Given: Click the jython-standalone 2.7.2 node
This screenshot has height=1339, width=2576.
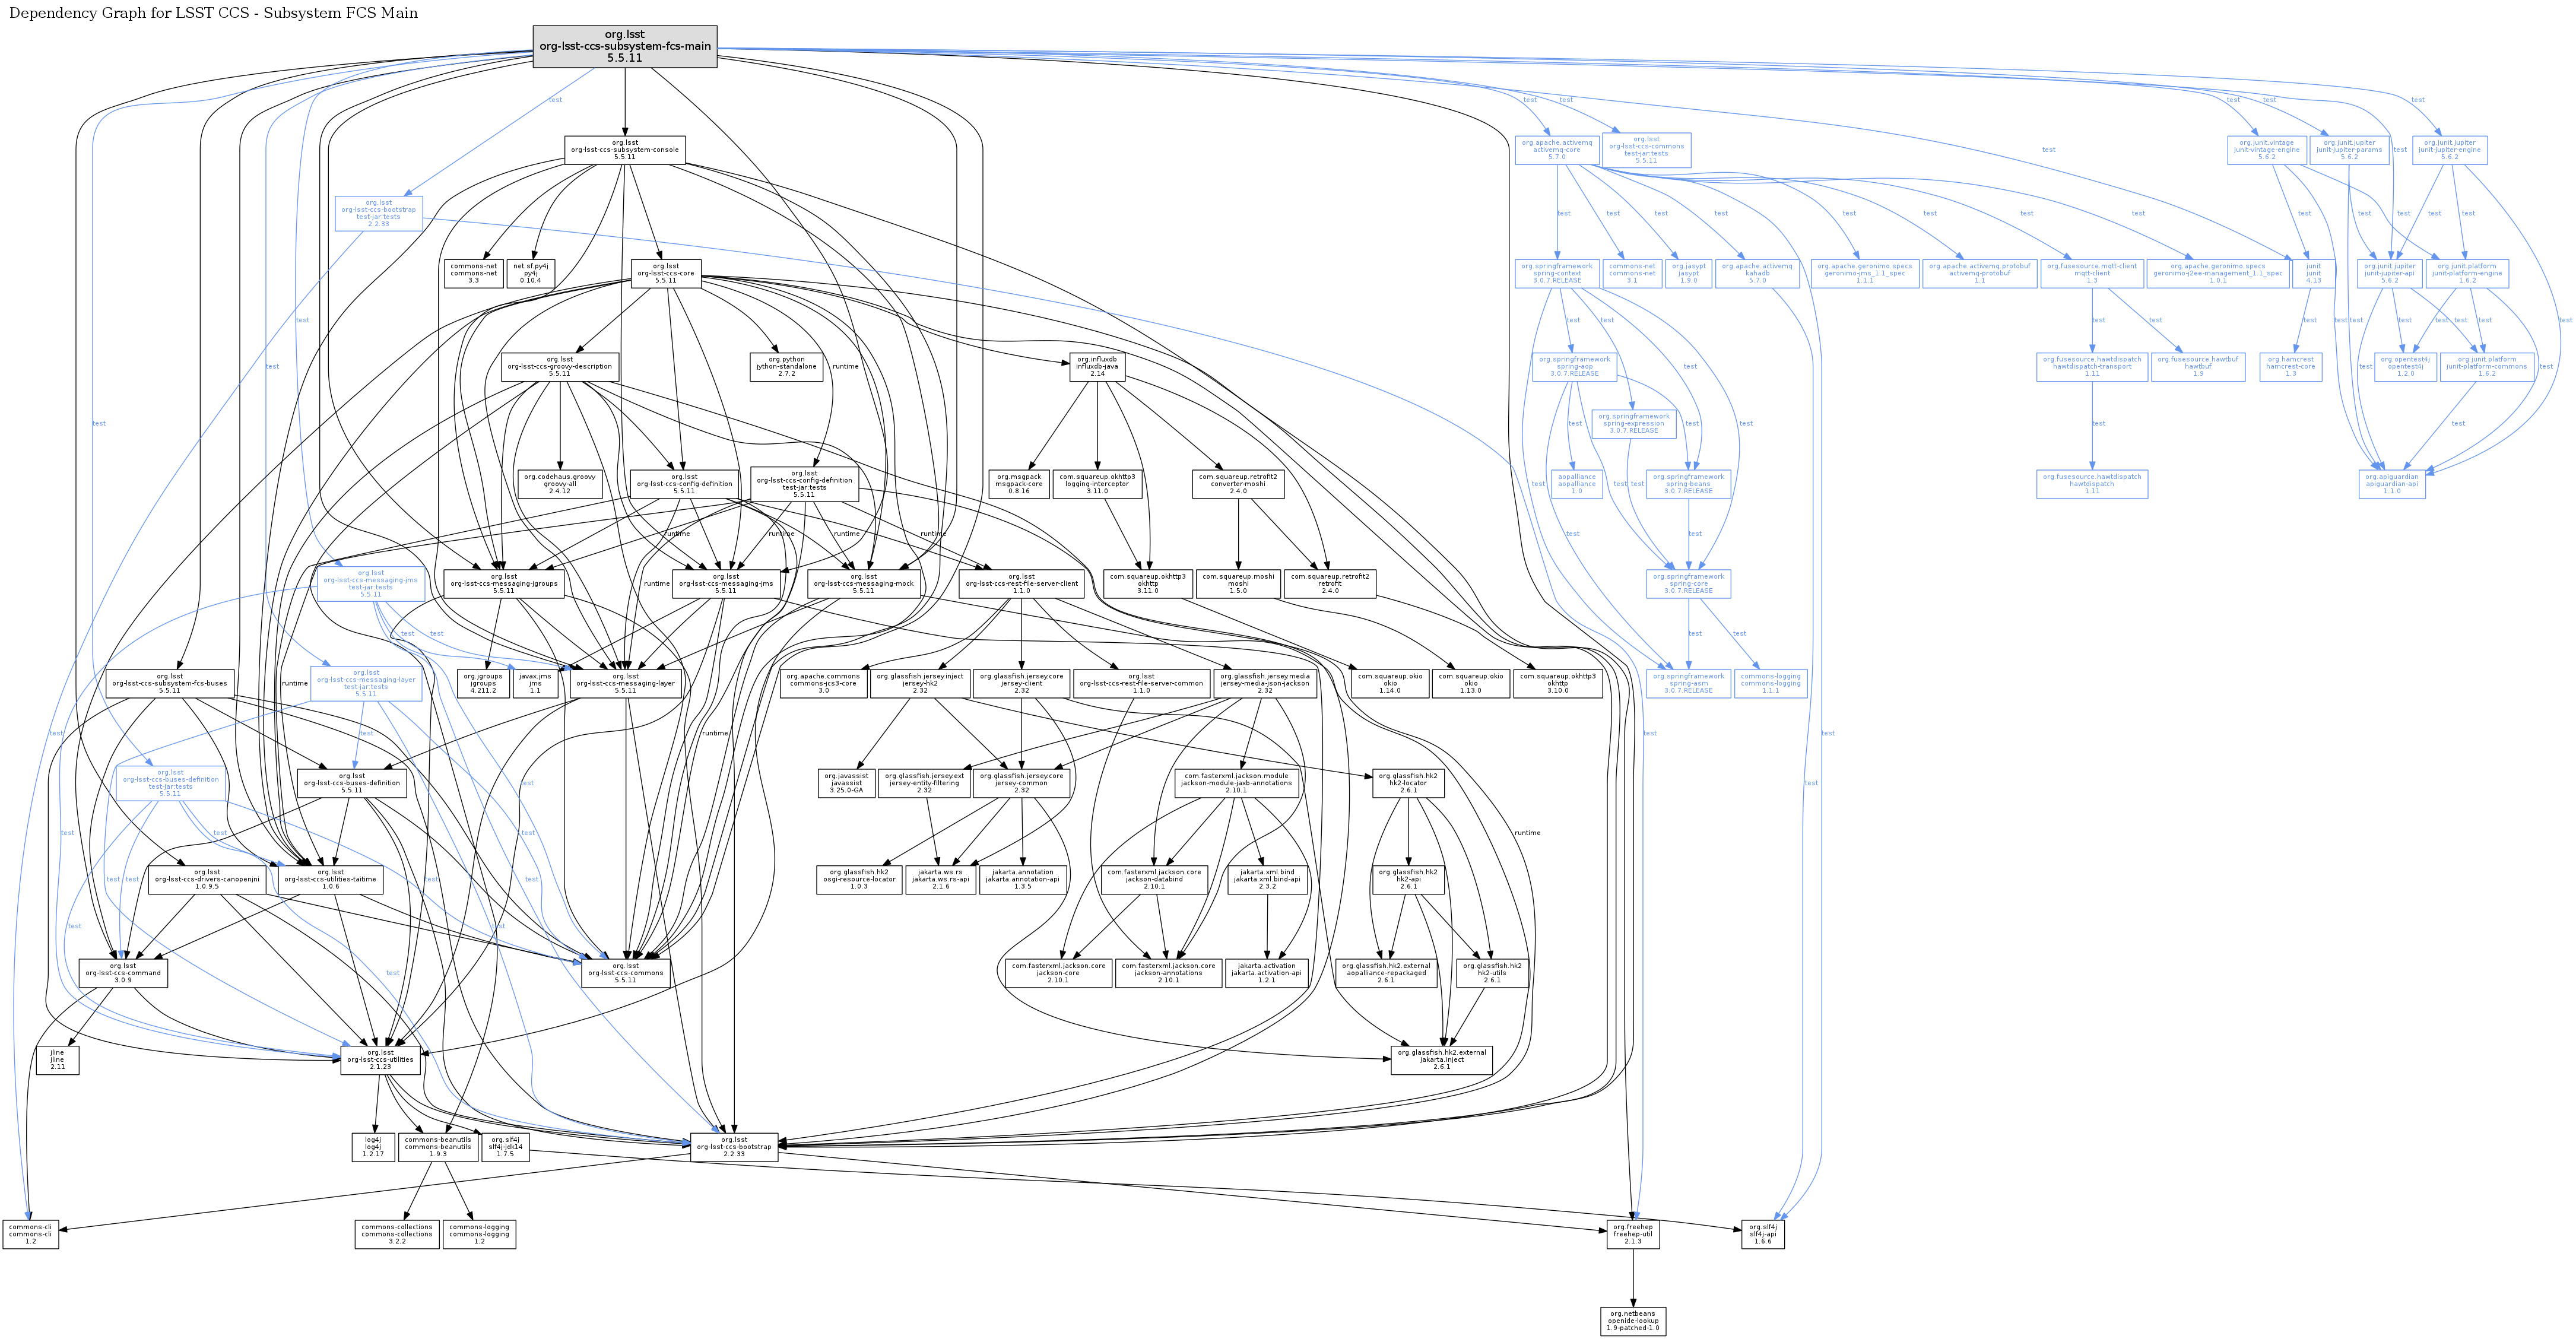Looking at the screenshot, I should coord(786,366).
